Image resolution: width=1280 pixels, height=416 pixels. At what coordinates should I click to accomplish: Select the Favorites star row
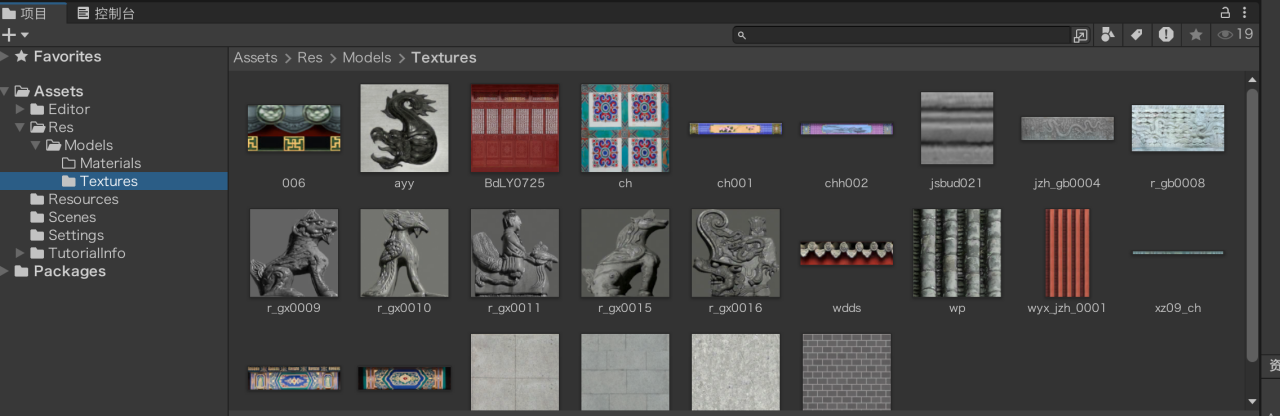tap(114, 57)
